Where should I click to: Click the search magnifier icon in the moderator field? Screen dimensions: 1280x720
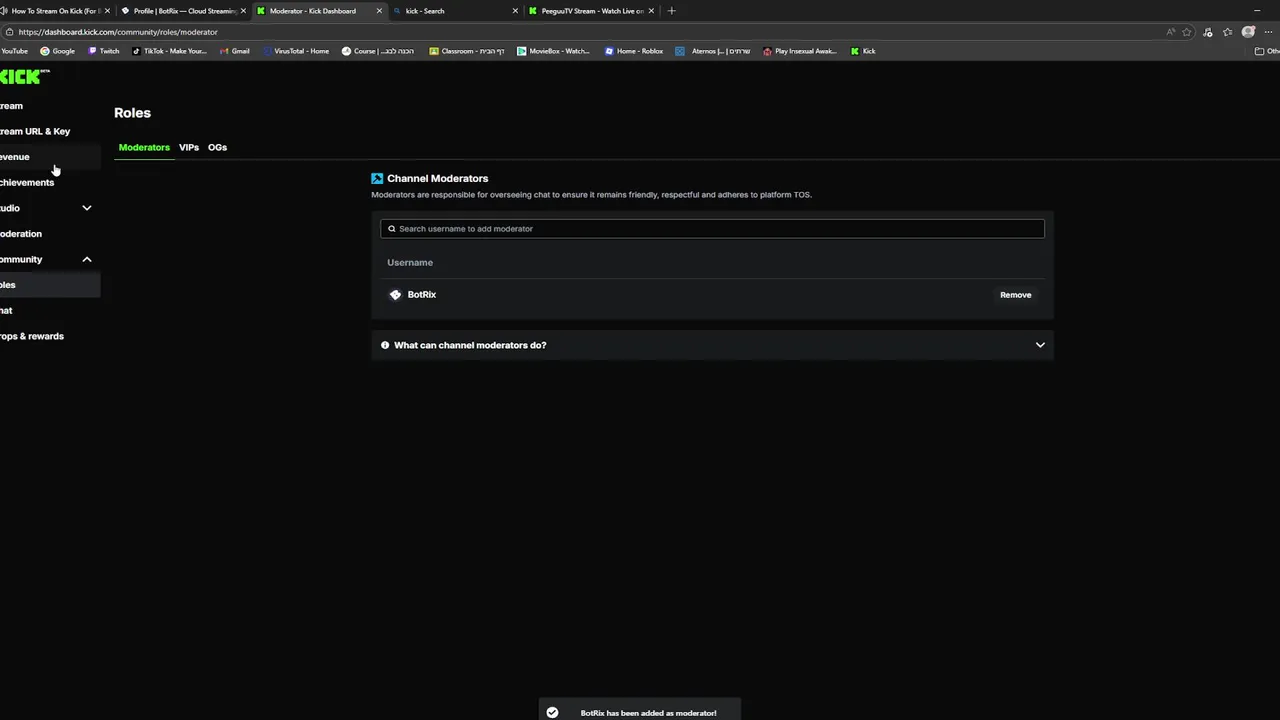click(392, 229)
